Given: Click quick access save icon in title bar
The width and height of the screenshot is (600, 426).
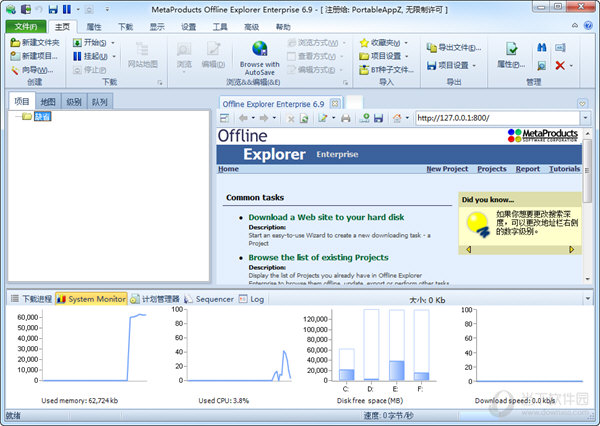Looking at the screenshot, I should tap(53, 9).
